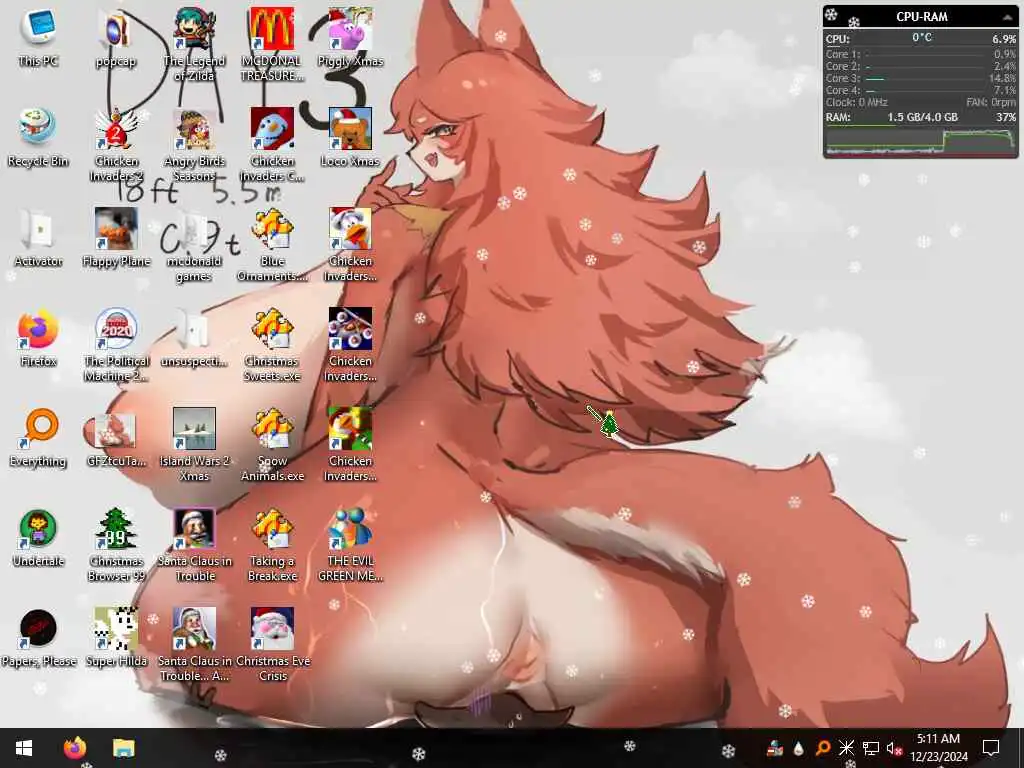Select the Undertale desktop shortcut
The height and width of the screenshot is (768, 1024).
[38, 538]
